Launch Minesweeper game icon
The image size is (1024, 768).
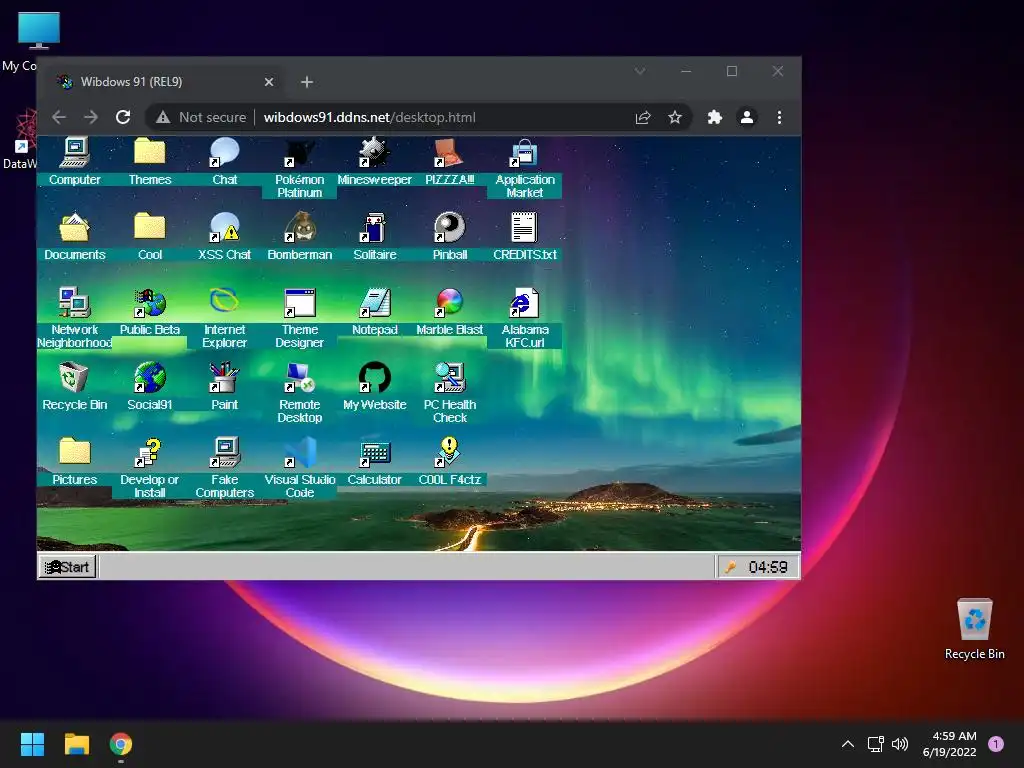click(x=375, y=162)
